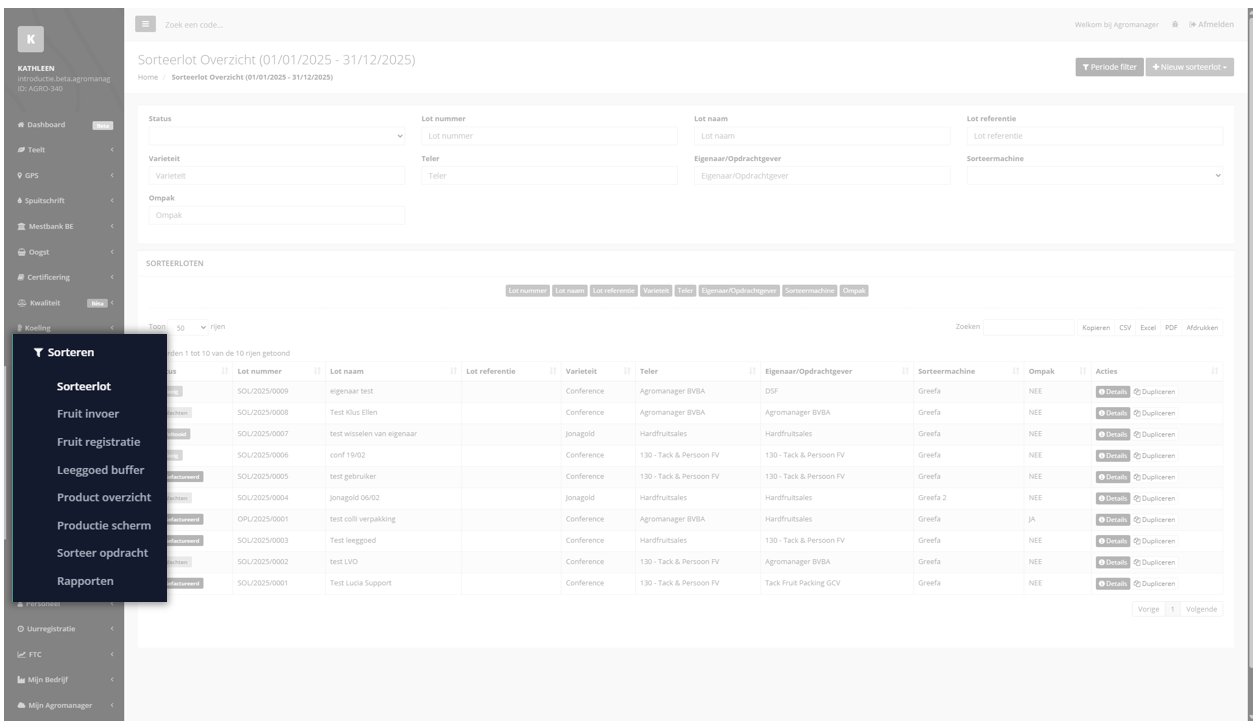Image resolution: width=1253 pixels, height=727 pixels.
Task: Select Sorteer opdracht in the Sorteren menu
Action: 103,553
